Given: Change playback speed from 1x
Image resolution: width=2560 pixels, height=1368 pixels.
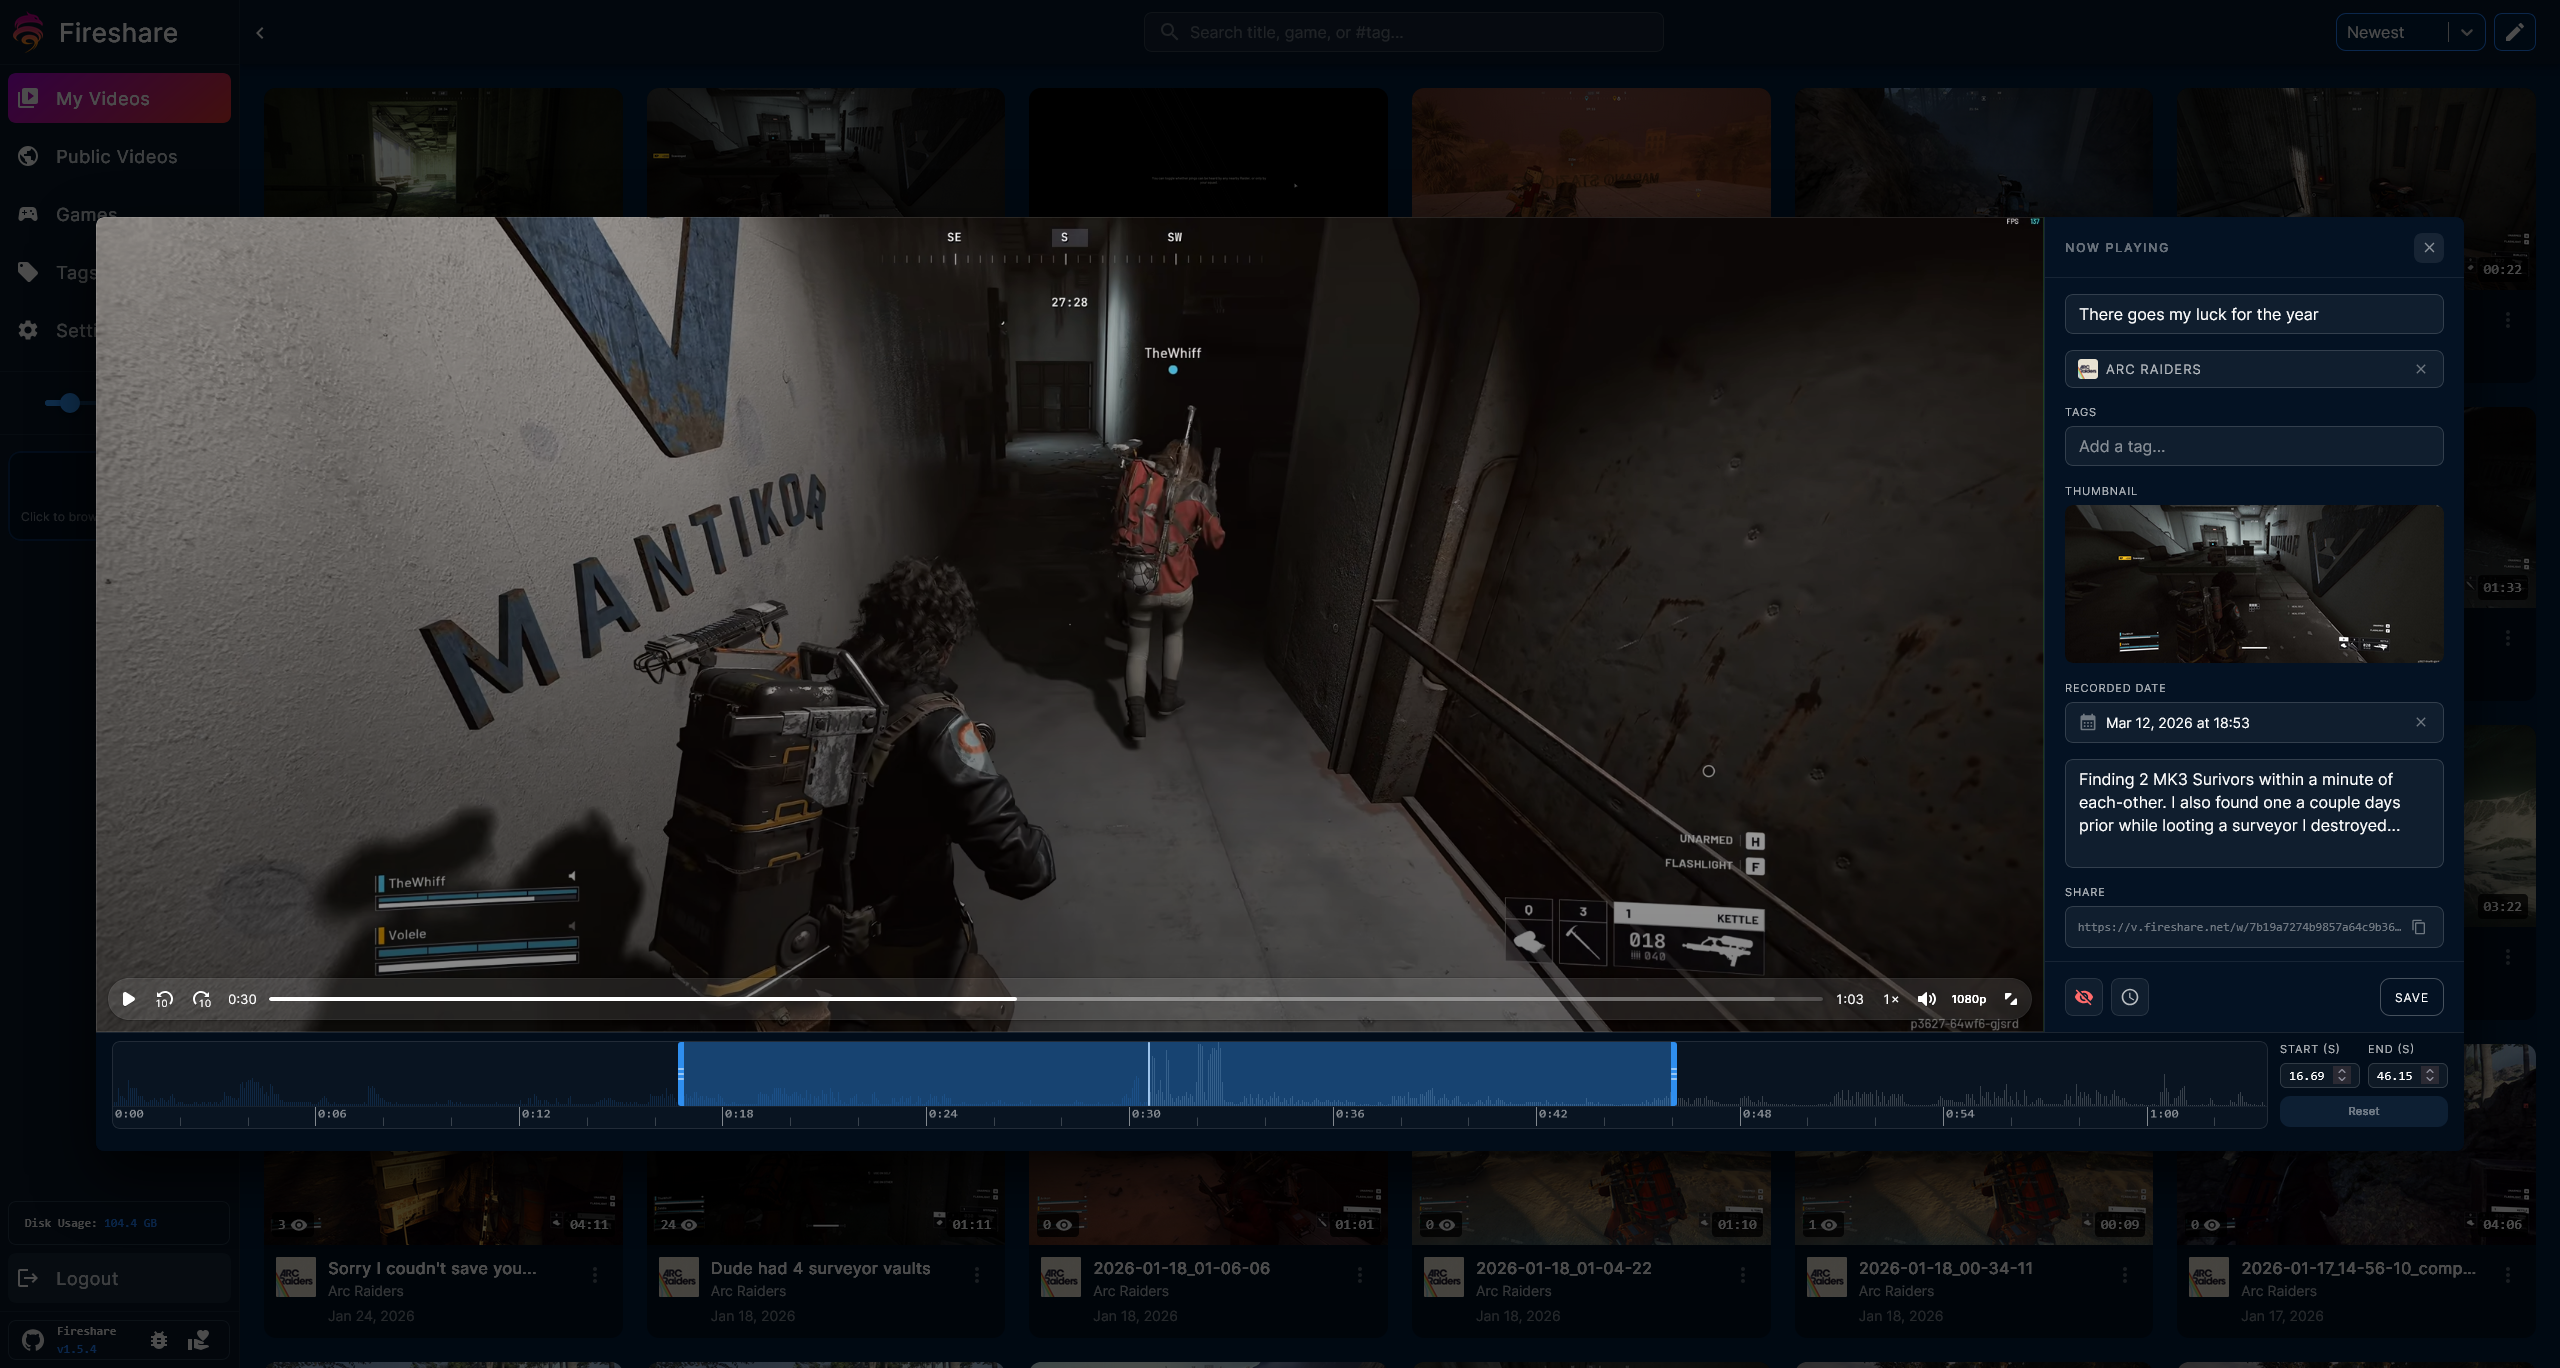Looking at the screenshot, I should pos(1891,999).
